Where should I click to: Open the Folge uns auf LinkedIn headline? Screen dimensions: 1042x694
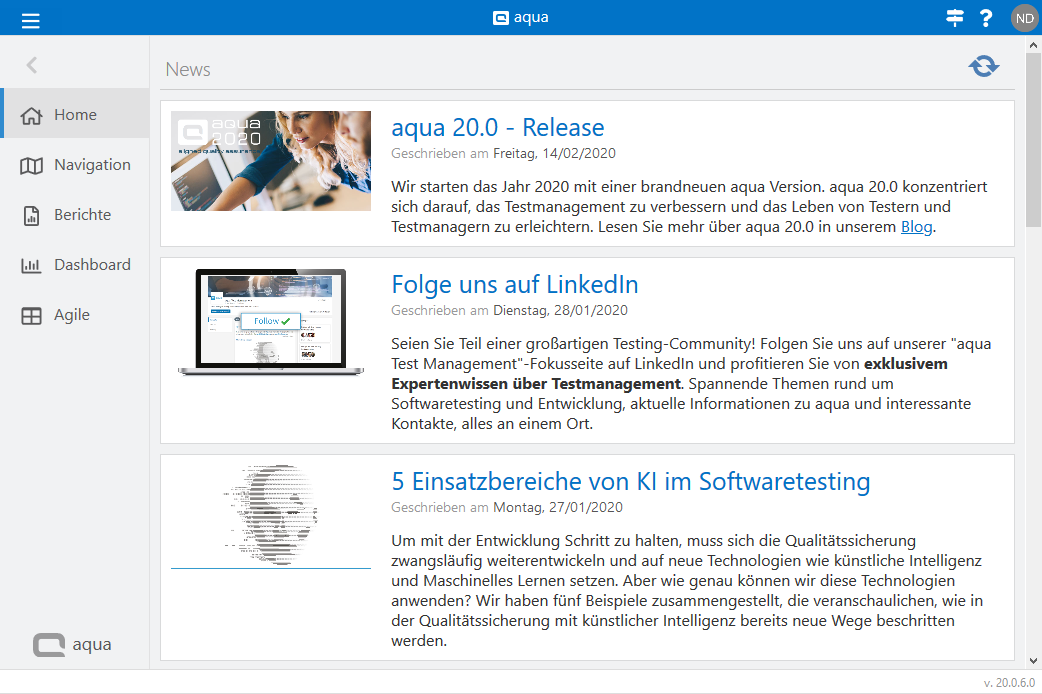pos(514,284)
